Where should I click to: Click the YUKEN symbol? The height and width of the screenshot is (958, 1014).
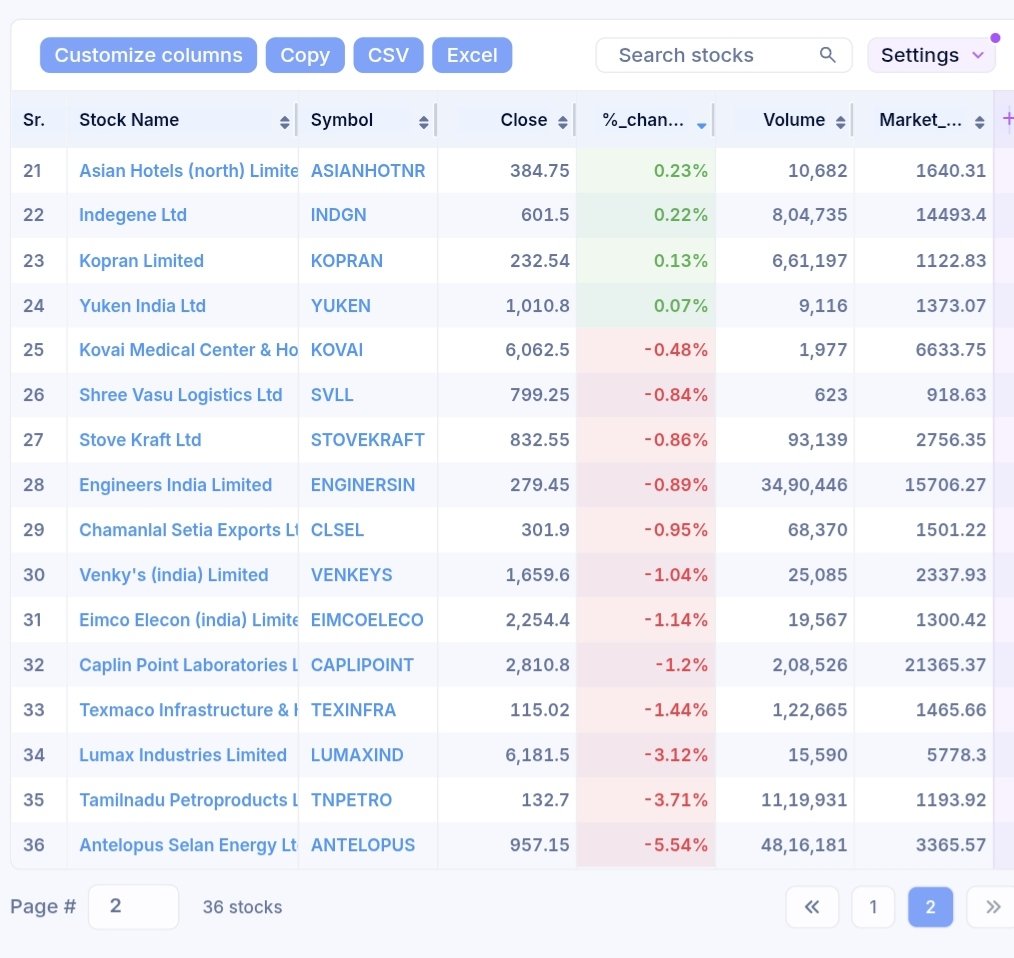341,305
